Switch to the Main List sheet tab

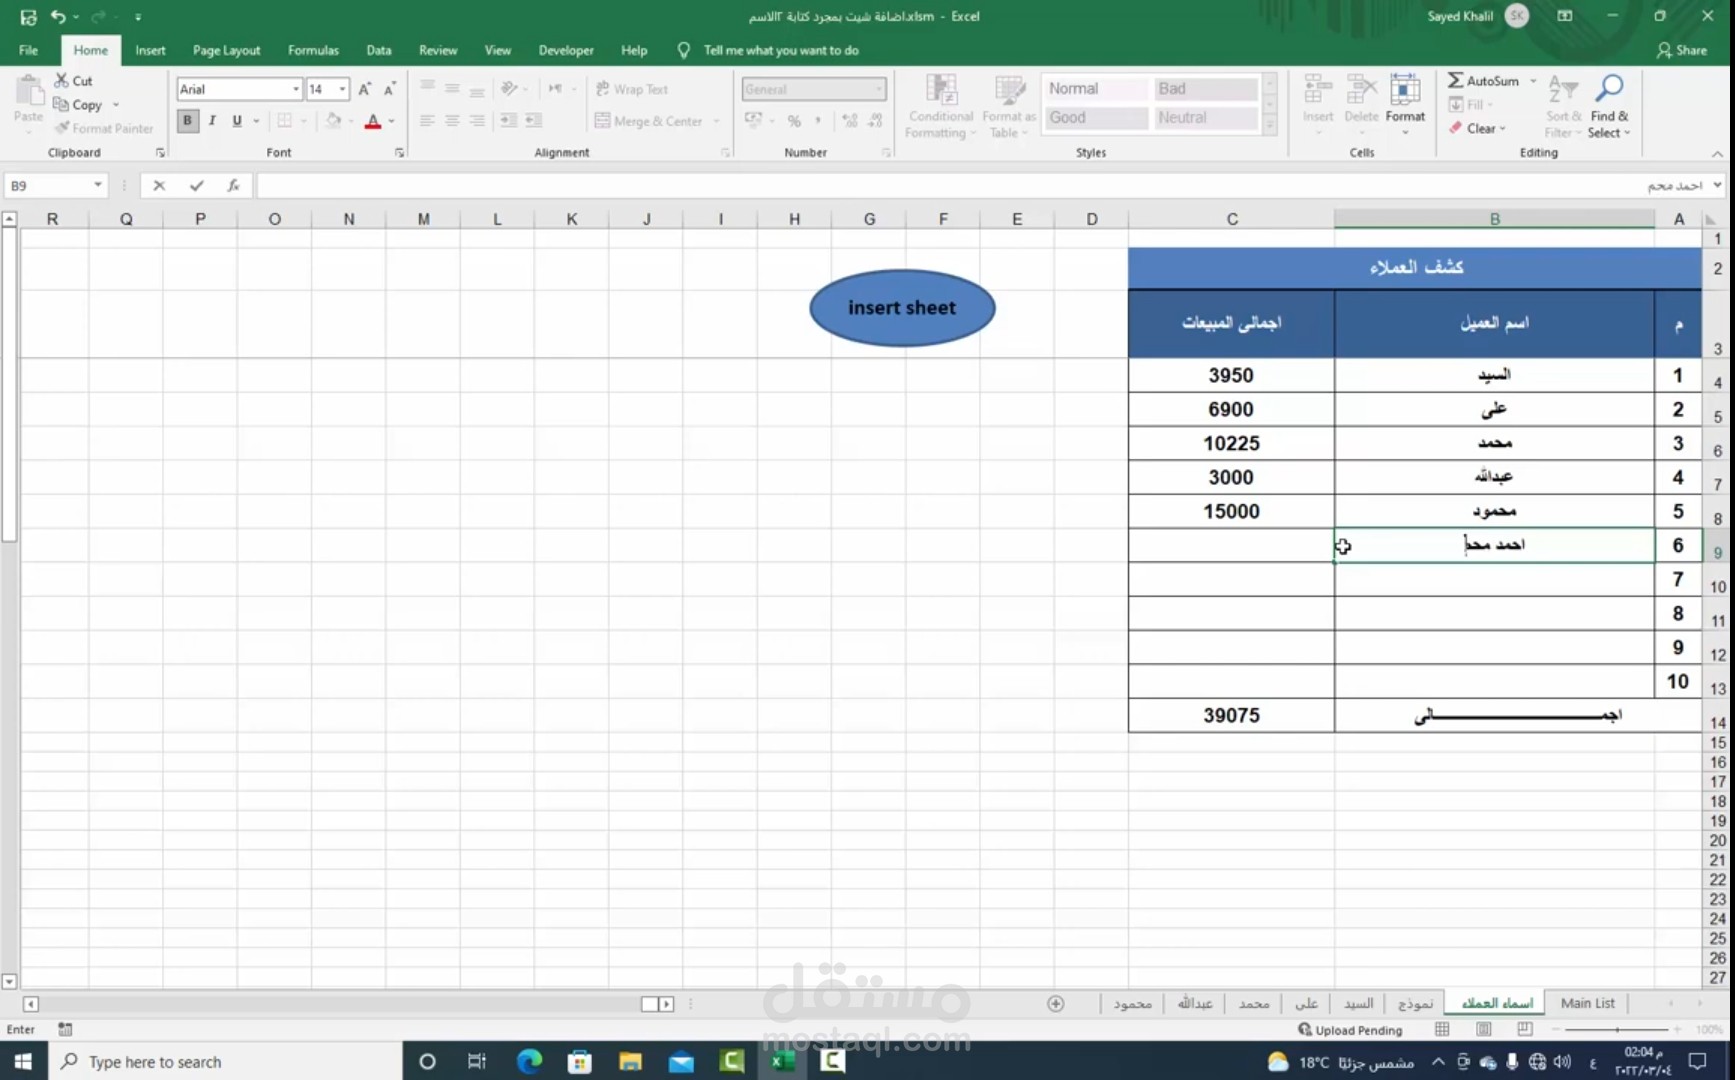[1588, 1003]
